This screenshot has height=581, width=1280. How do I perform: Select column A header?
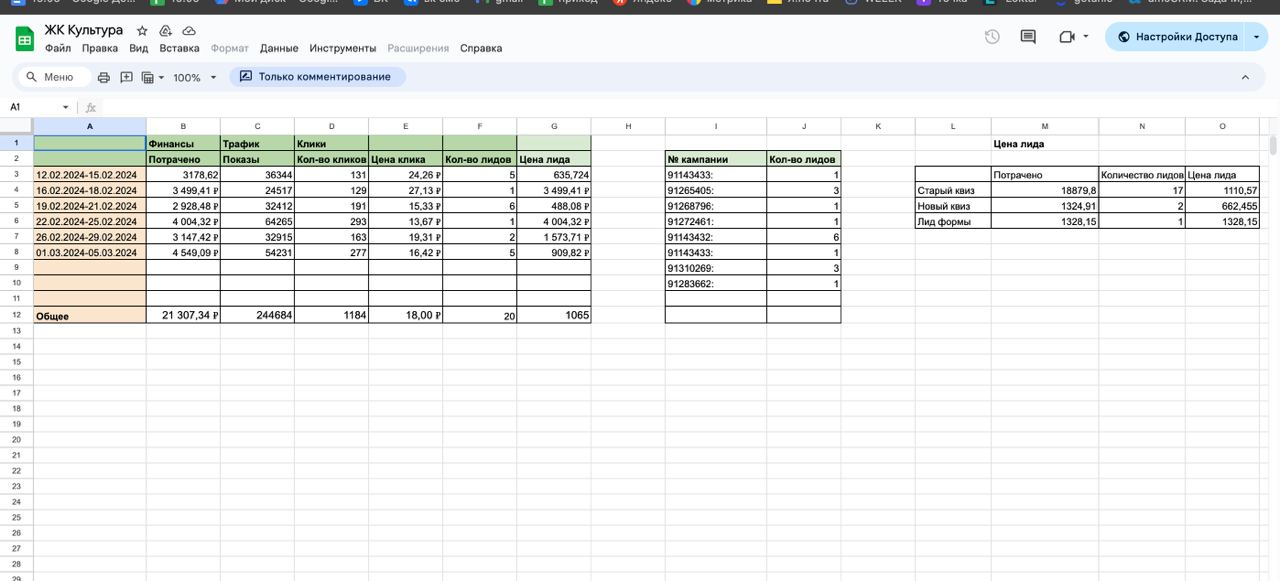coord(90,126)
